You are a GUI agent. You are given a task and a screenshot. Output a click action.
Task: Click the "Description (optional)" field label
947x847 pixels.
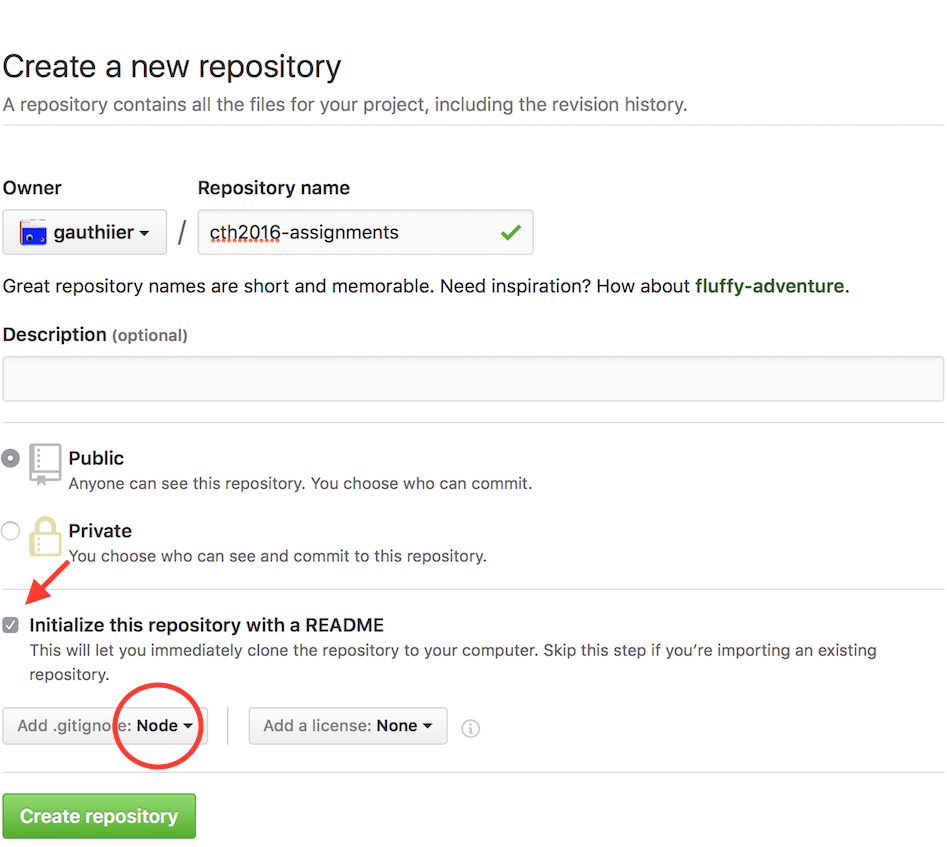click(95, 335)
